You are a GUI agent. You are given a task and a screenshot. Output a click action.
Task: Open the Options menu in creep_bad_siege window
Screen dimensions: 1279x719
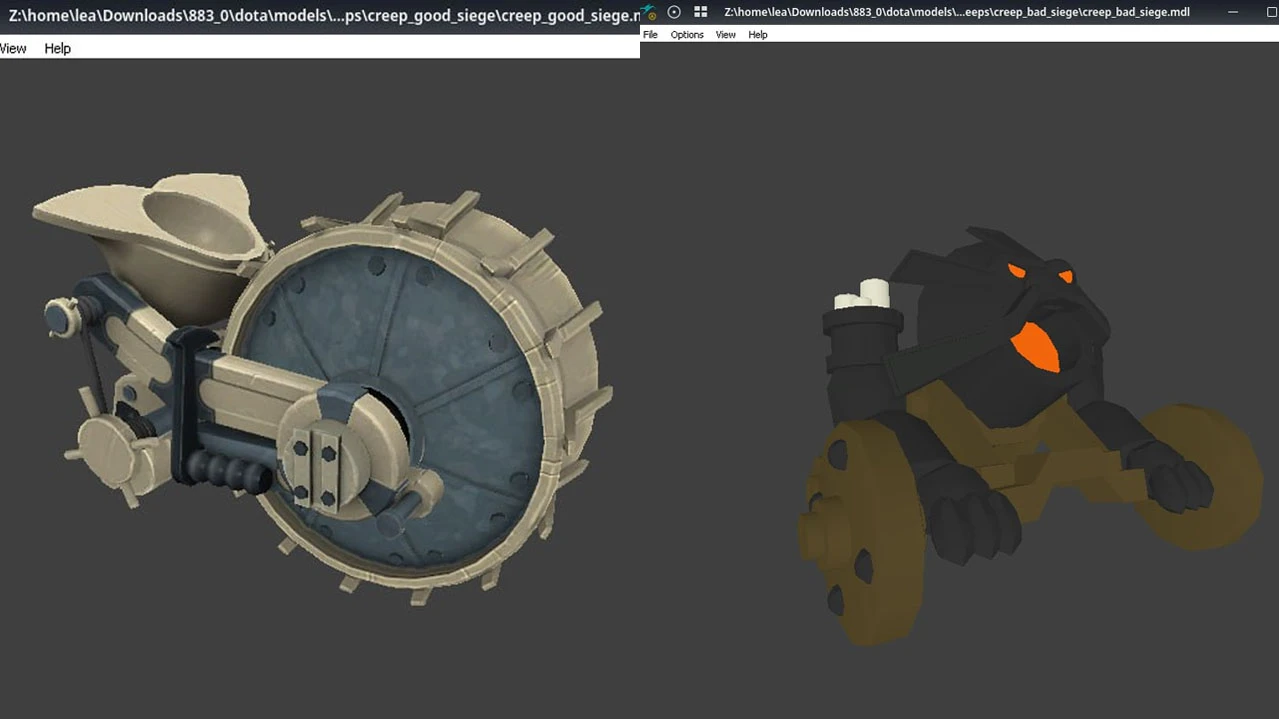[687, 34]
